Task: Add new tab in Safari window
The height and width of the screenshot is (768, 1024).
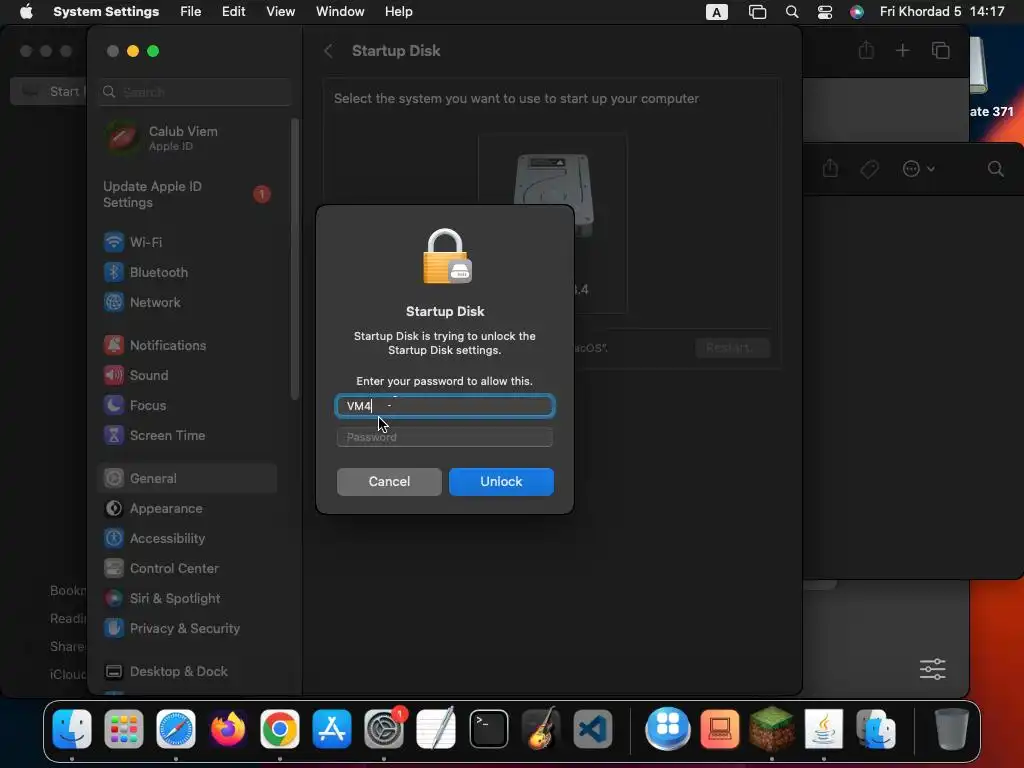Action: coord(903,50)
